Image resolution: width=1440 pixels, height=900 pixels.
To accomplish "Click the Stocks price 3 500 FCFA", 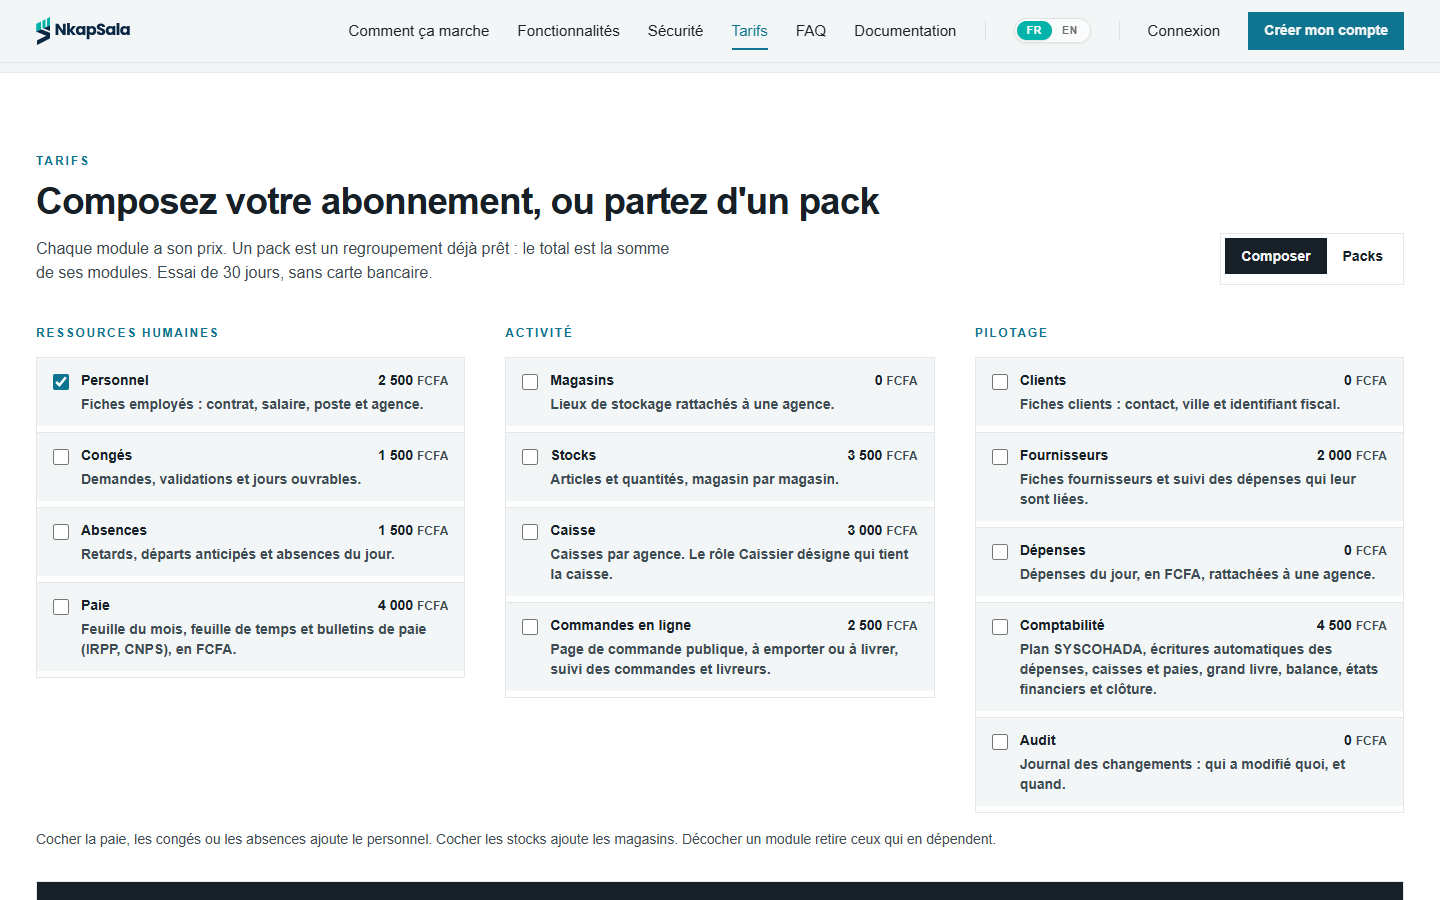I will click(882, 456).
